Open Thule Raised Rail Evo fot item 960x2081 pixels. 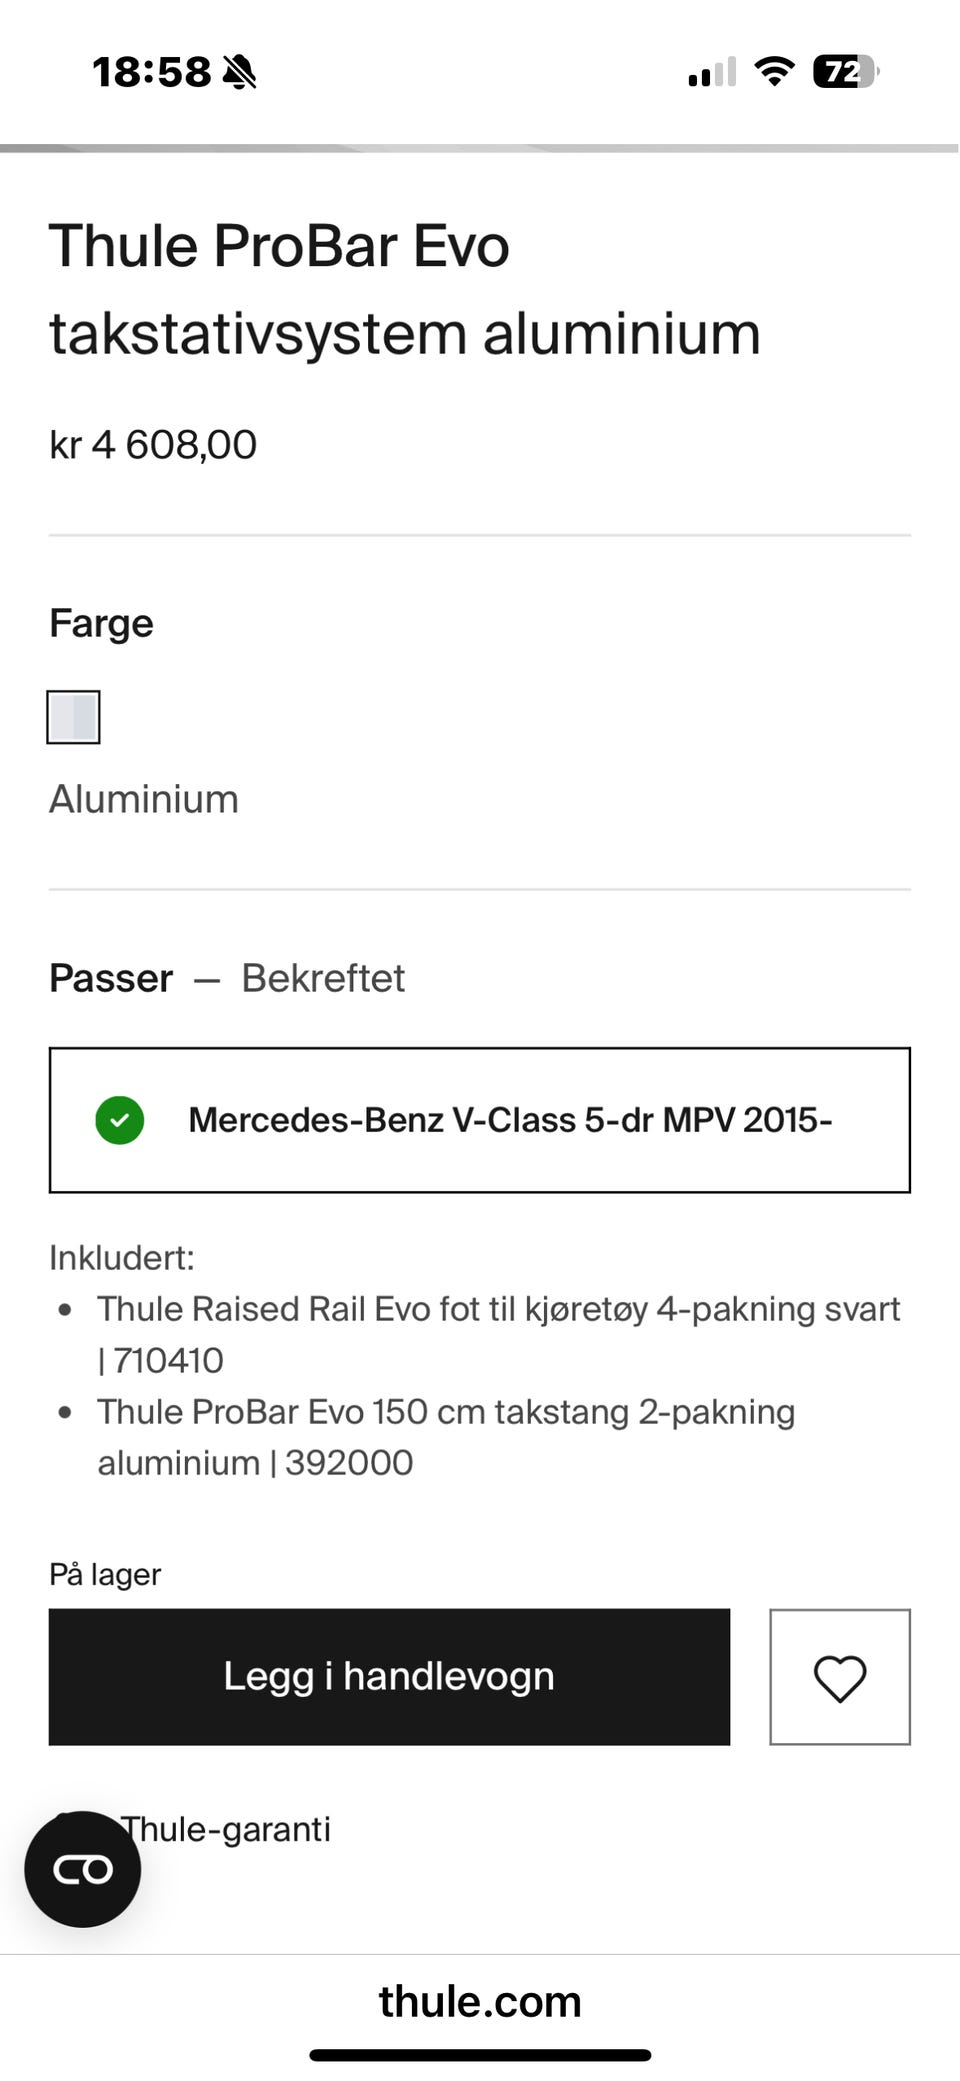pos(499,1334)
